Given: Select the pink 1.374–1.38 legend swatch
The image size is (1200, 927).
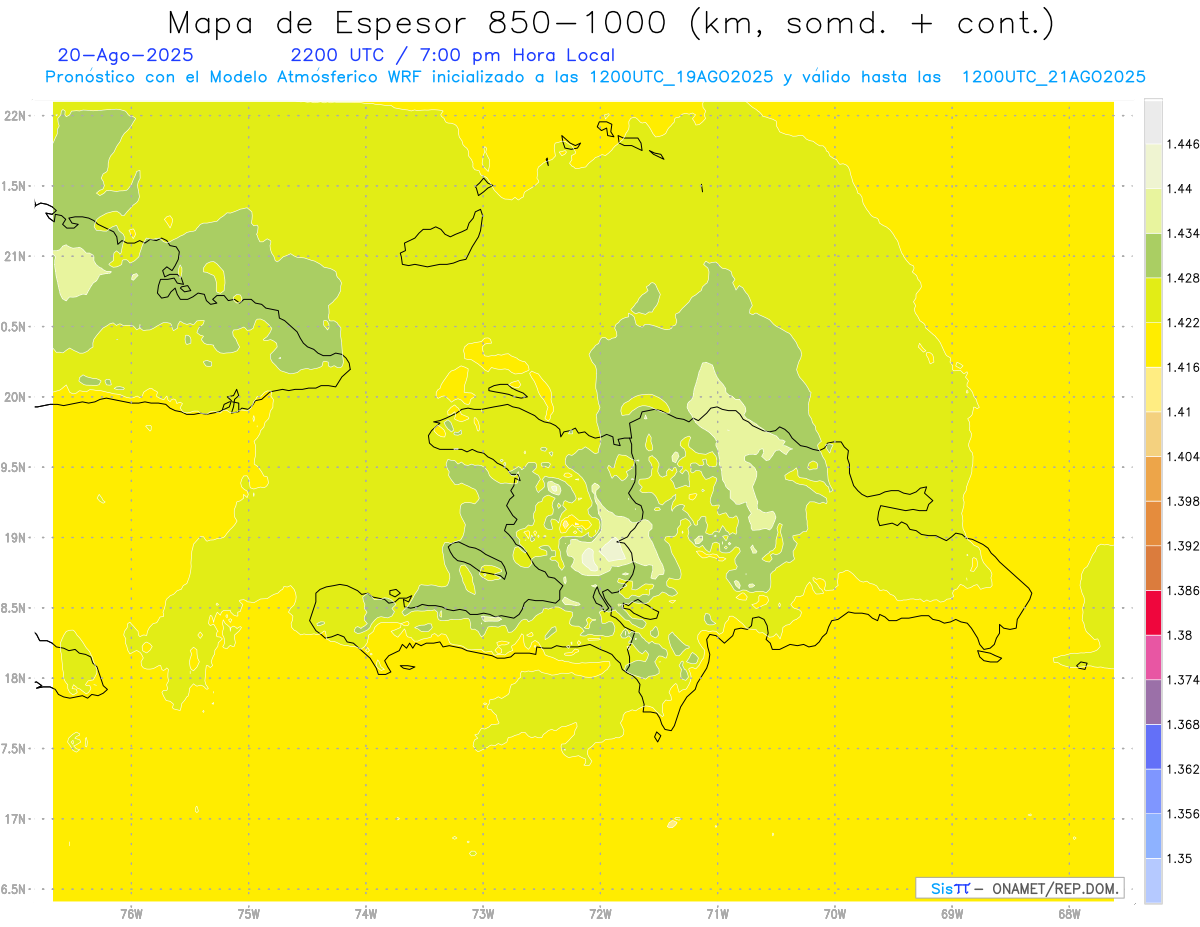Looking at the screenshot, I should coord(1153,657).
